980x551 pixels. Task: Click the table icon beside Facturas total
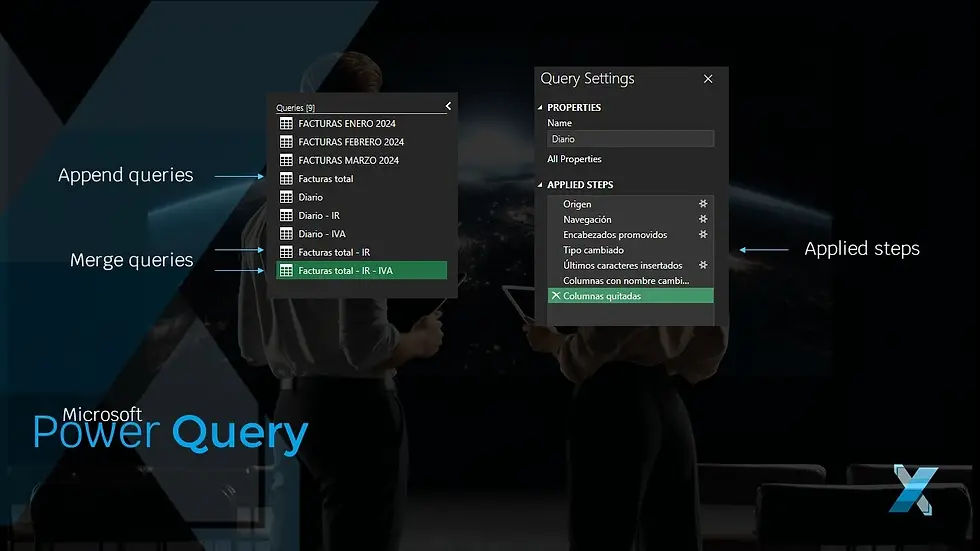pyautogui.click(x=286, y=179)
